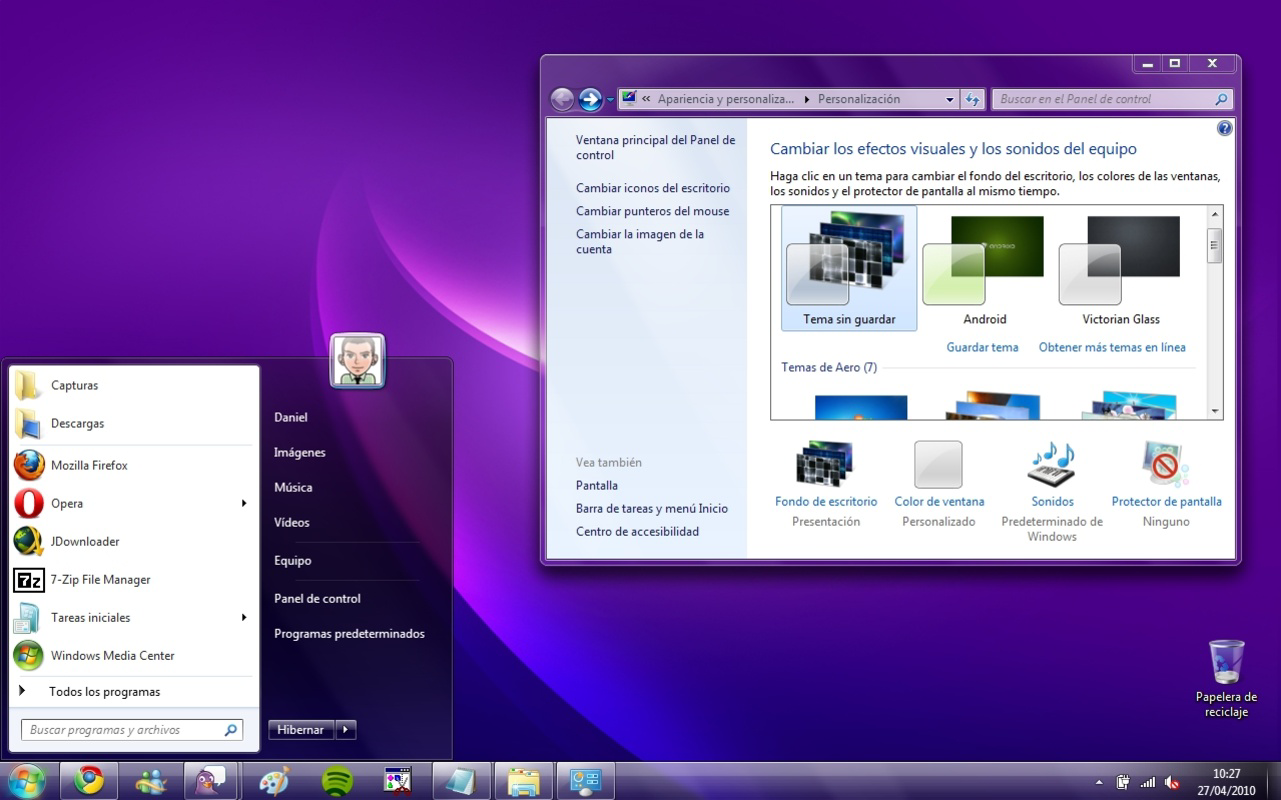Click the theme list scrollbar up arrow
This screenshot has width=1281, height=800.
1215,214
